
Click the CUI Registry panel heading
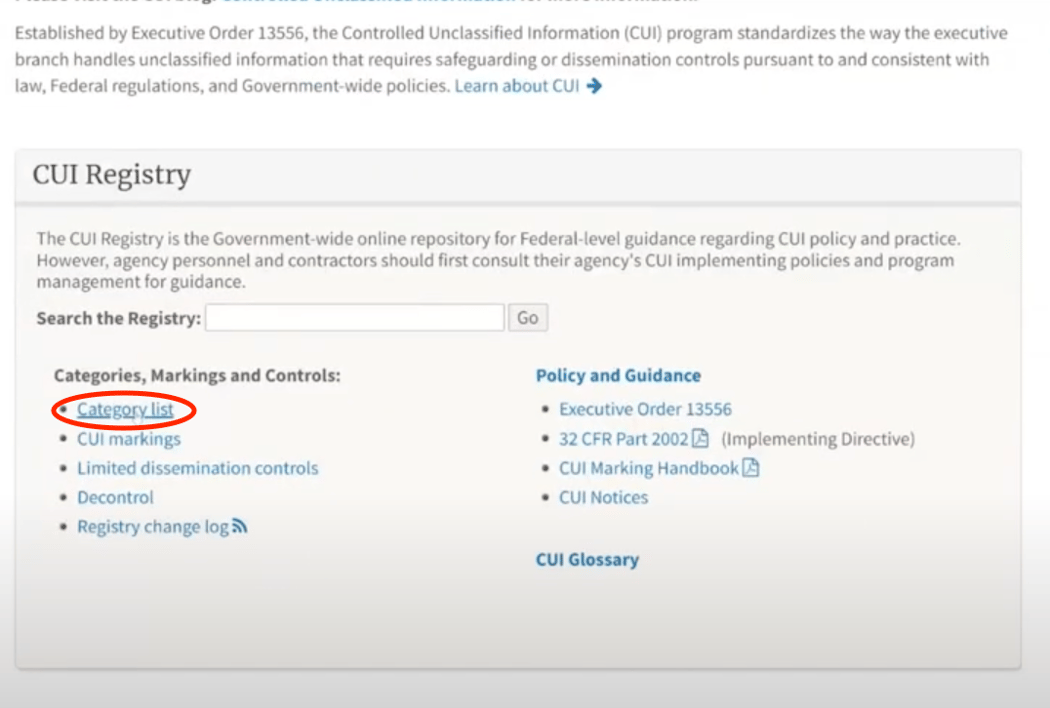point(112,175)
